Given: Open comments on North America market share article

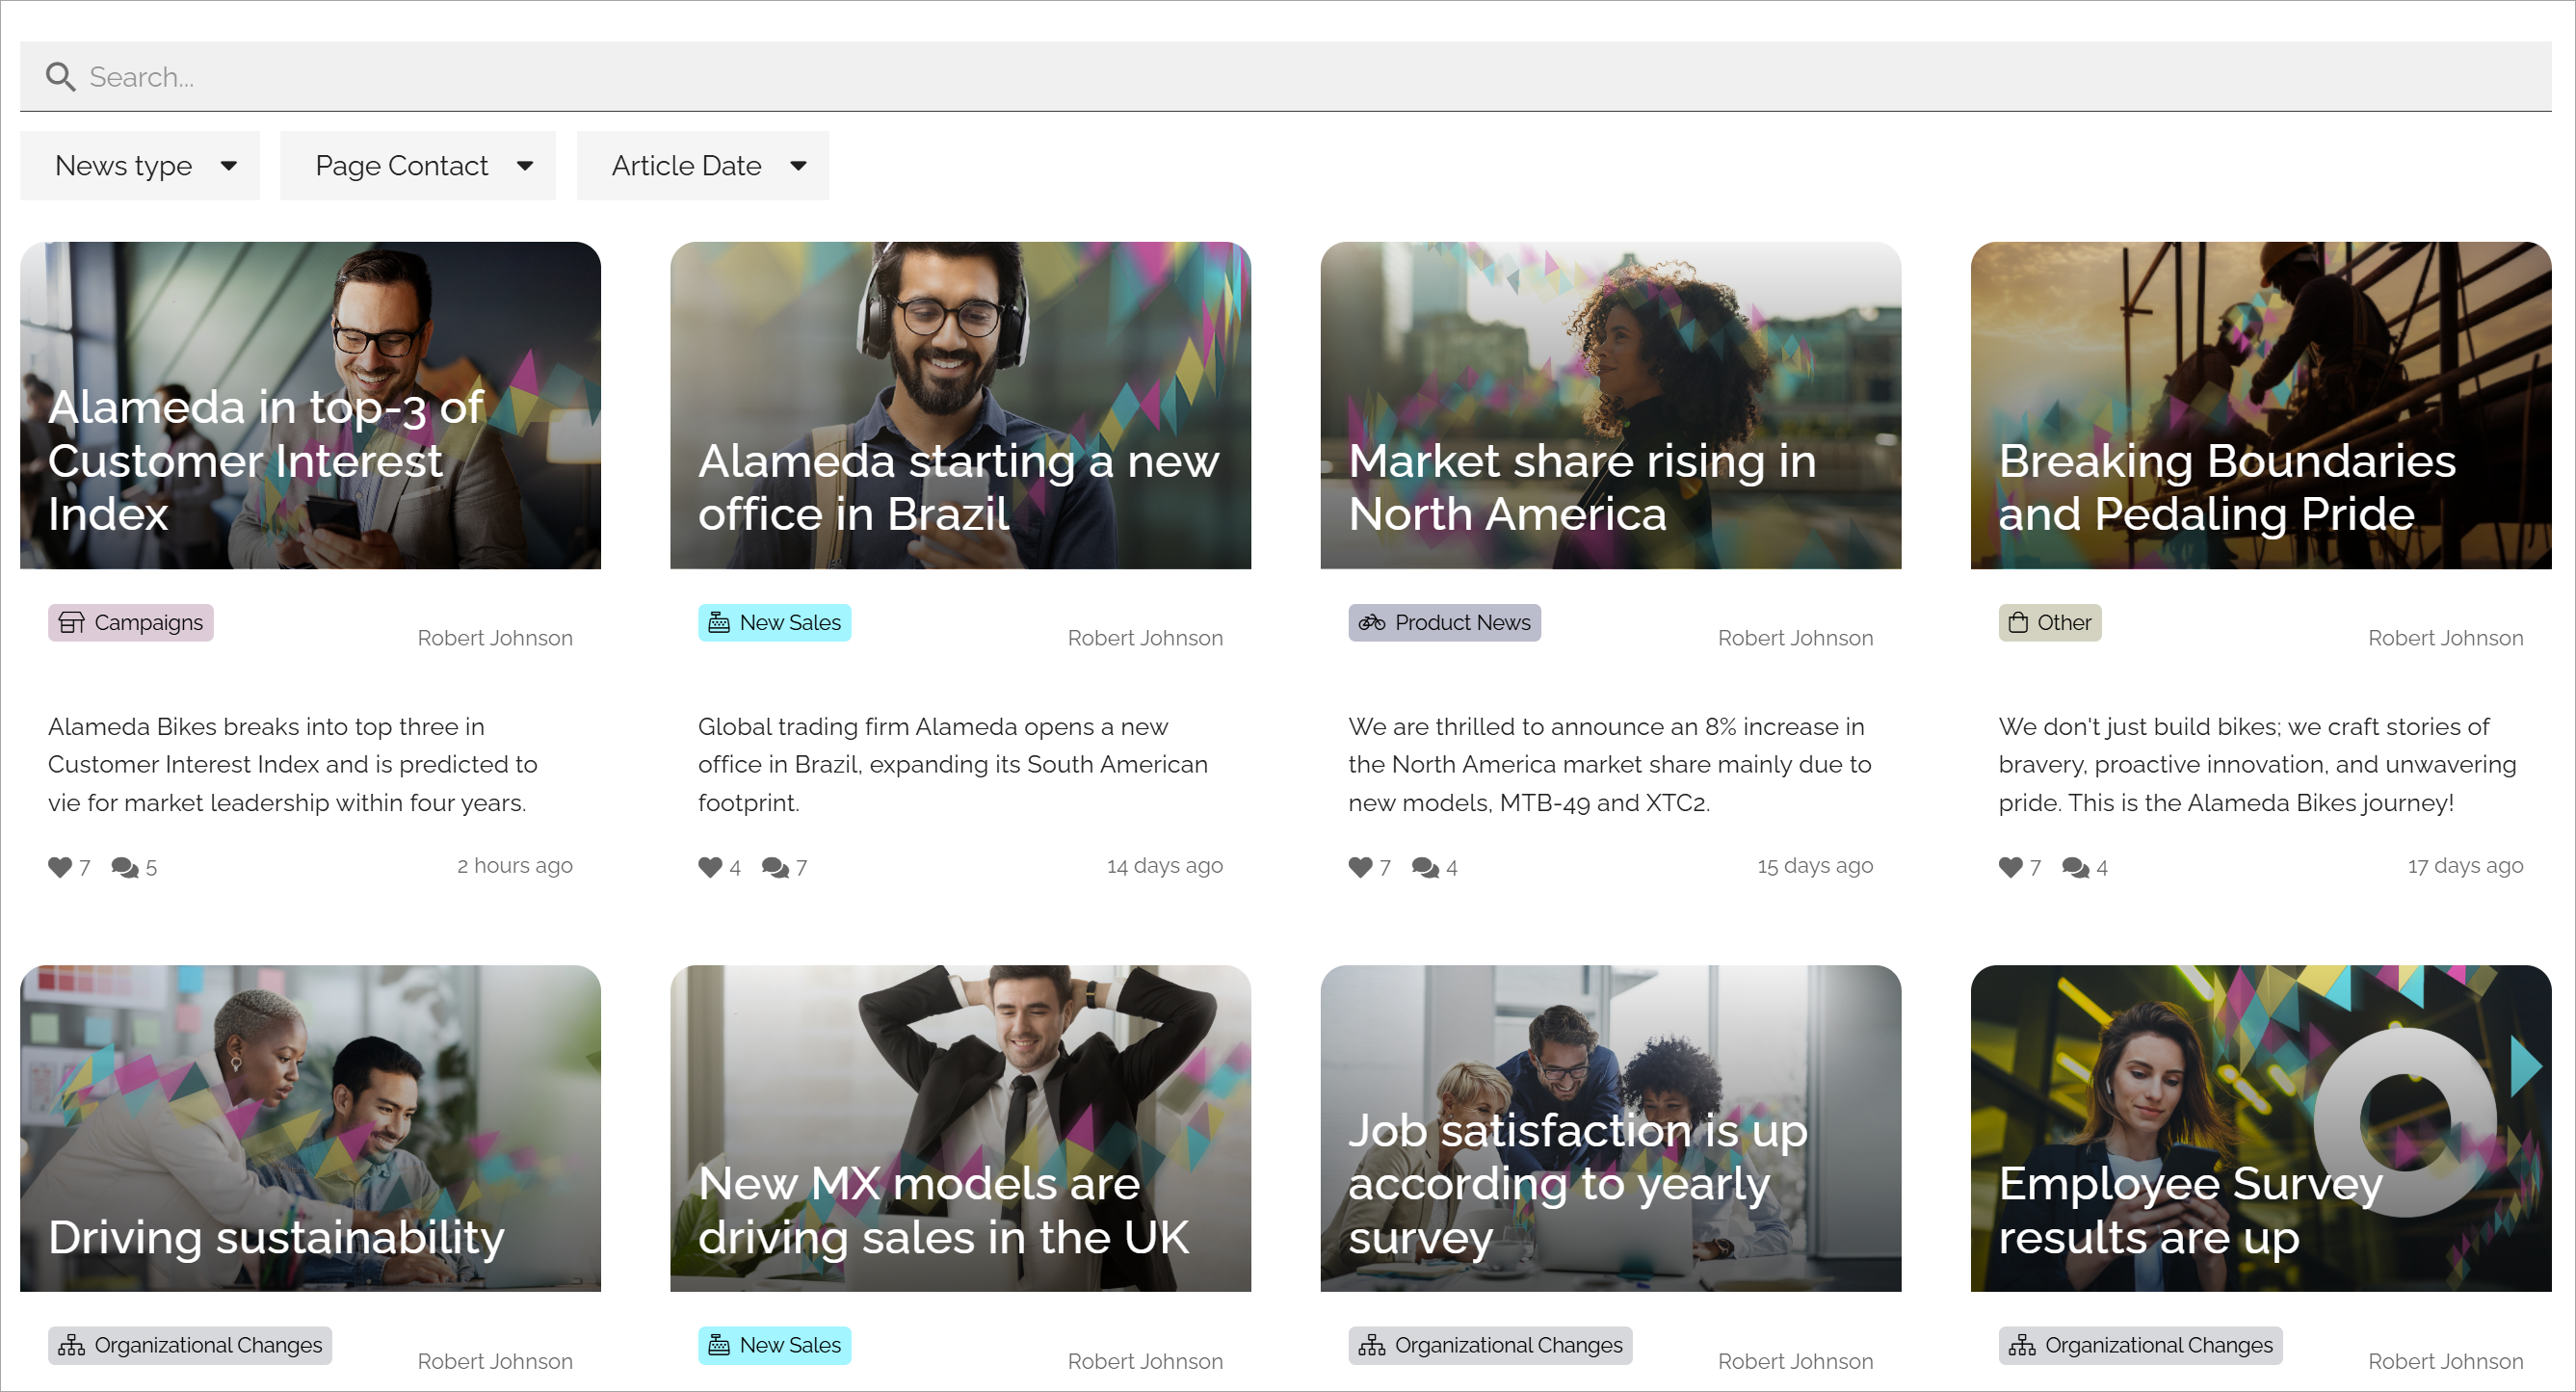Looking at the screenshot, I should click(x=1425, y=867).
